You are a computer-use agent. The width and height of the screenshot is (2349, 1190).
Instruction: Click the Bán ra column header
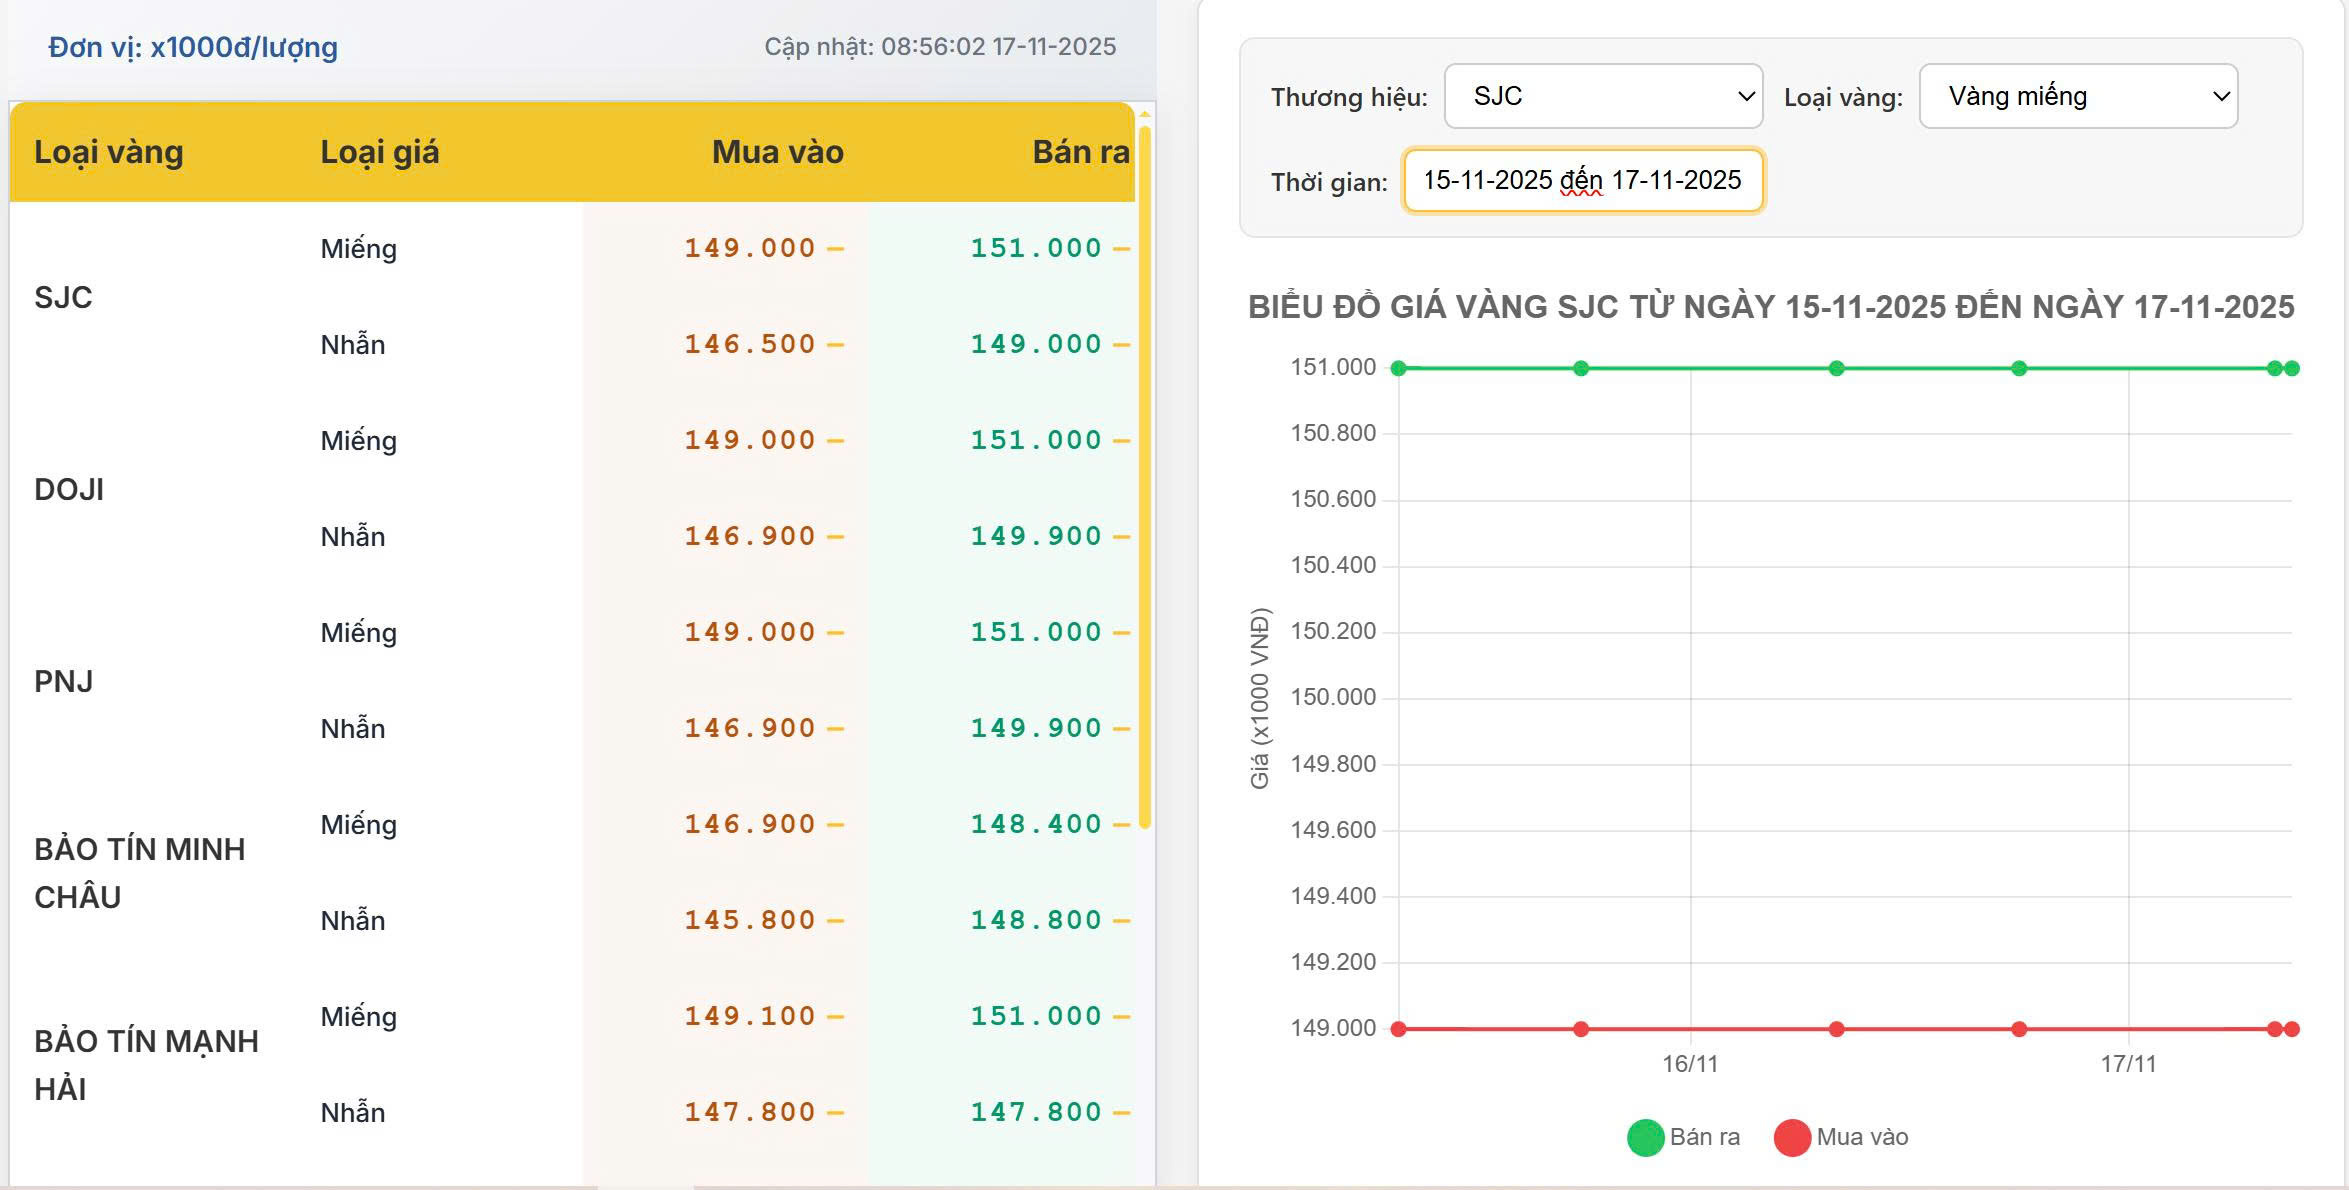pos(1080,152)
